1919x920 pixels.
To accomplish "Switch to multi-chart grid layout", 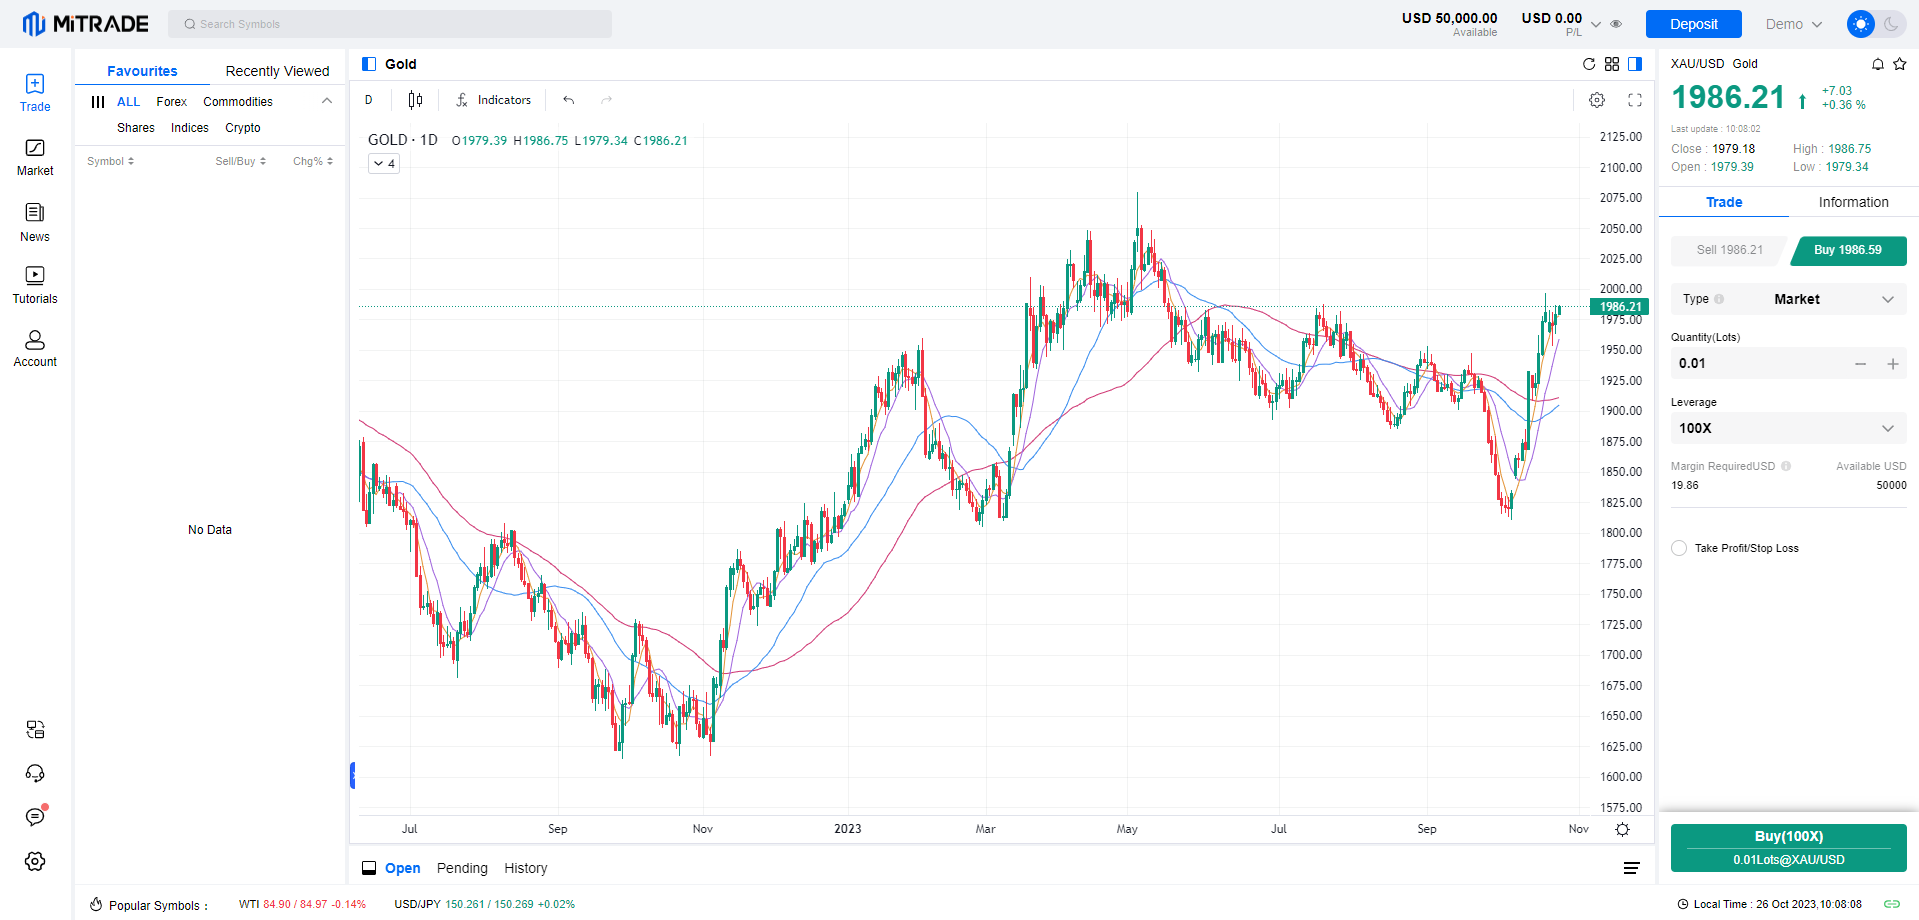I will tap(1612, 64).
